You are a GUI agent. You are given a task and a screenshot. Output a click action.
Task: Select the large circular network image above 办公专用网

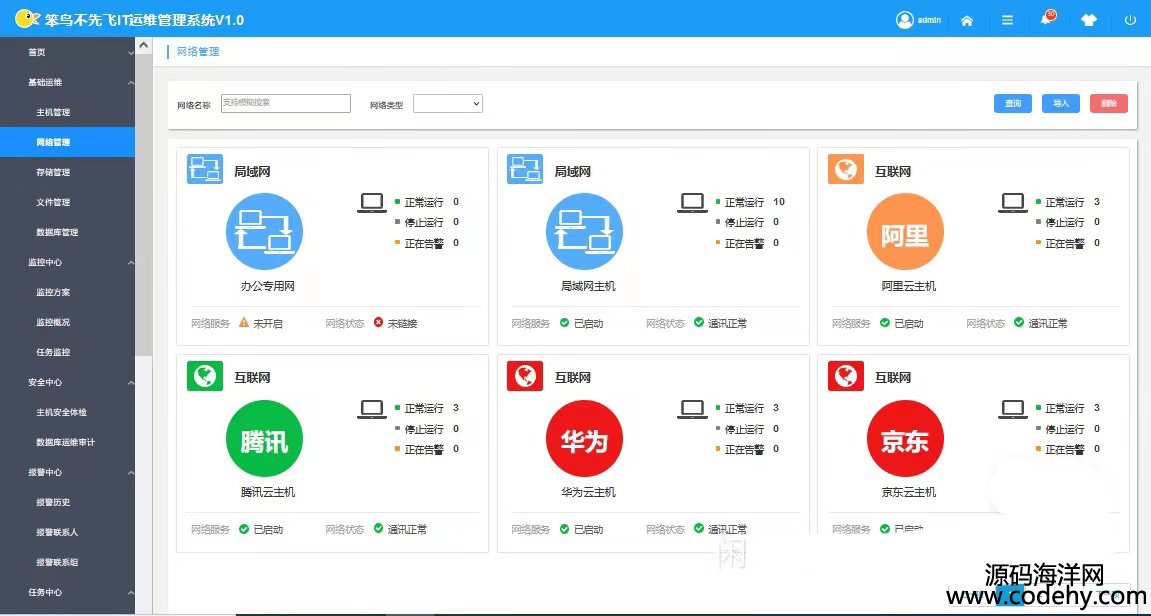coord(264,232)
